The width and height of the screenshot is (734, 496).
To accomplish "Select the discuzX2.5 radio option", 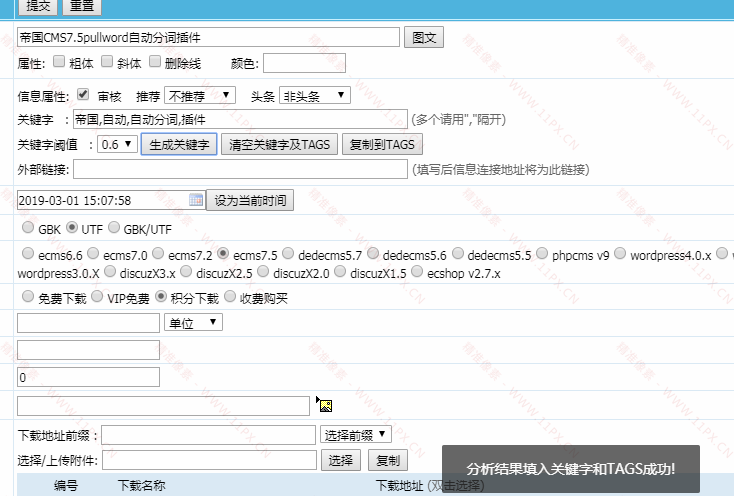I will pyautogui.click(x=186, y=271).
